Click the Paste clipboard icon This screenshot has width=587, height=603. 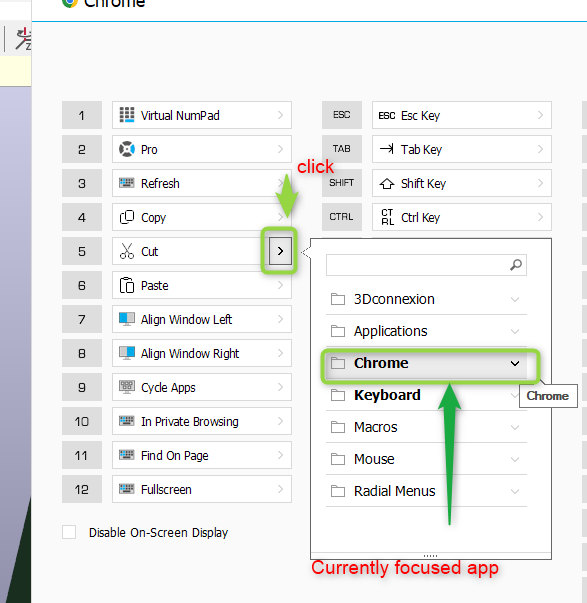click(127, 285)
